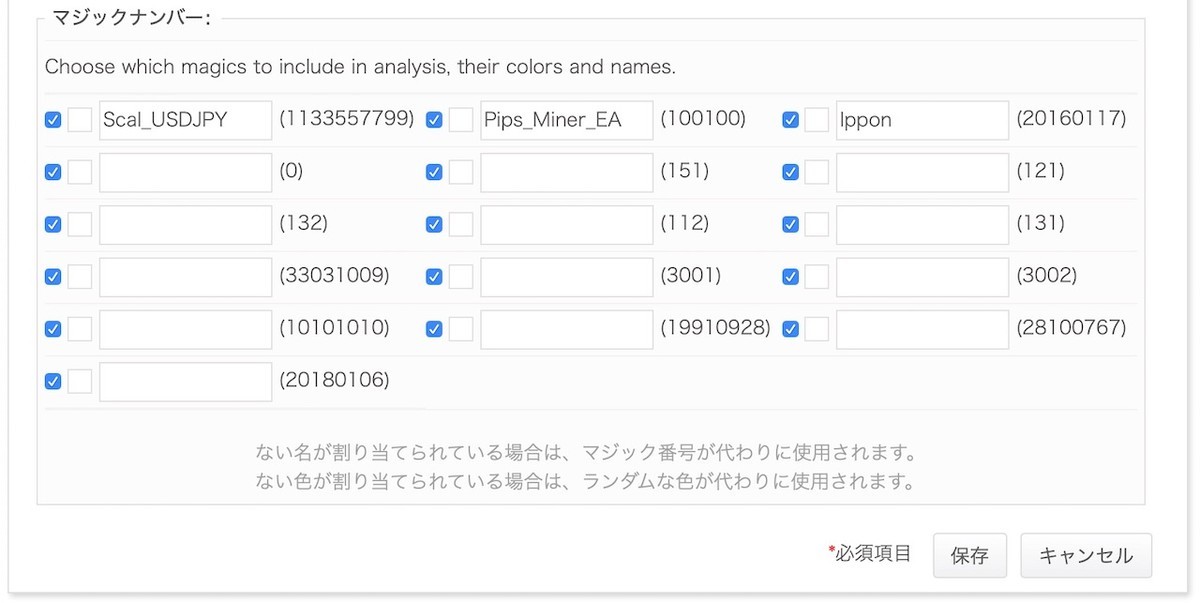Image resolution: width=1200 pixels, height=603 pixels.
Task: Toggle the Pips_Miner_EA inclusion checkbox
Action: coord(434,120)
